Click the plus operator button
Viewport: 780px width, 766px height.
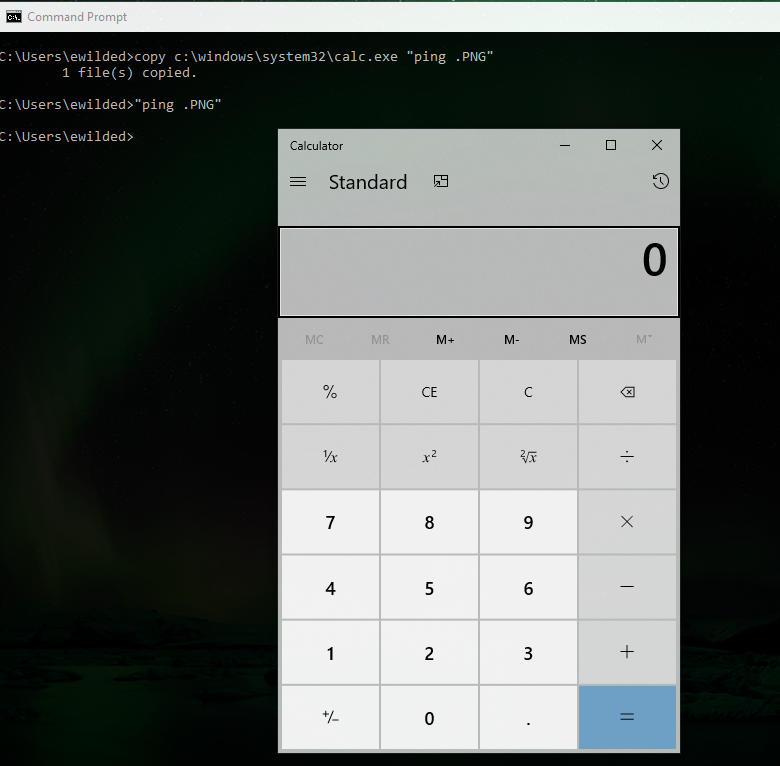click(x=627, y=652)
